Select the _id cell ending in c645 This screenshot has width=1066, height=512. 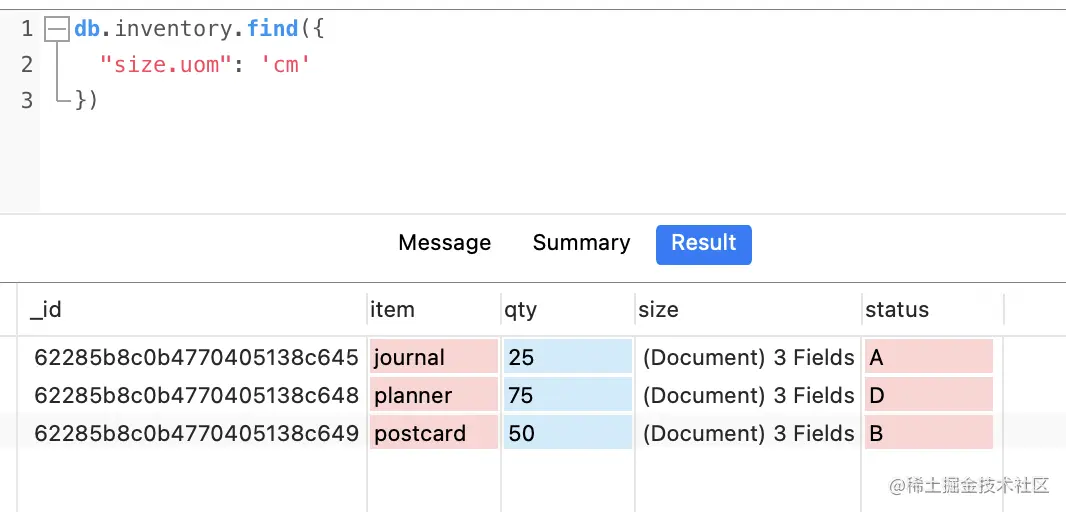[x=196, y=357]
